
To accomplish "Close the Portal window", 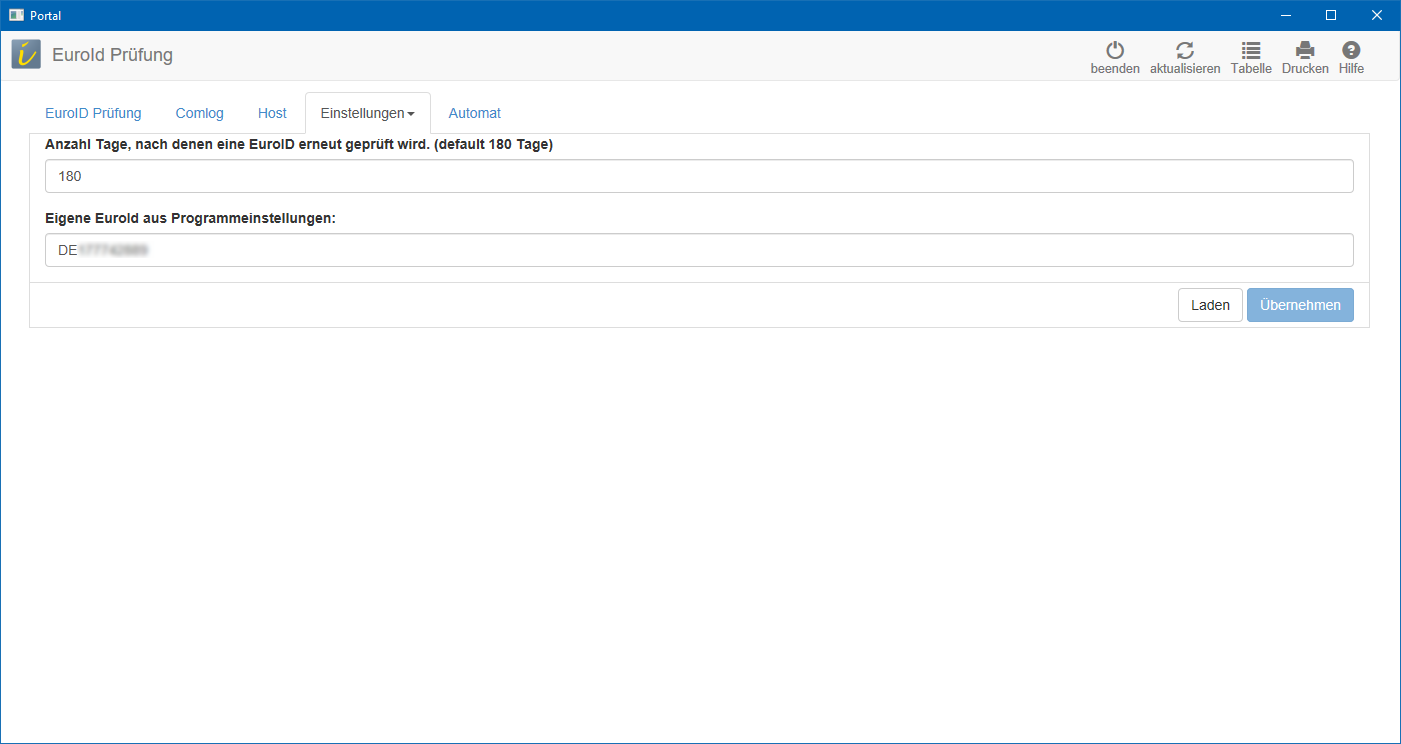I will (1377, 15).
